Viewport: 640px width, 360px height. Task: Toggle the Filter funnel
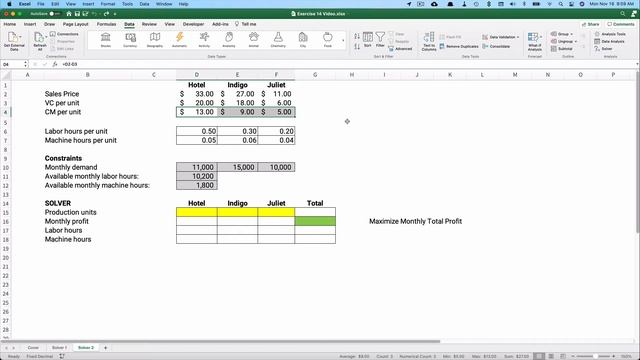(x=380, y=40)
